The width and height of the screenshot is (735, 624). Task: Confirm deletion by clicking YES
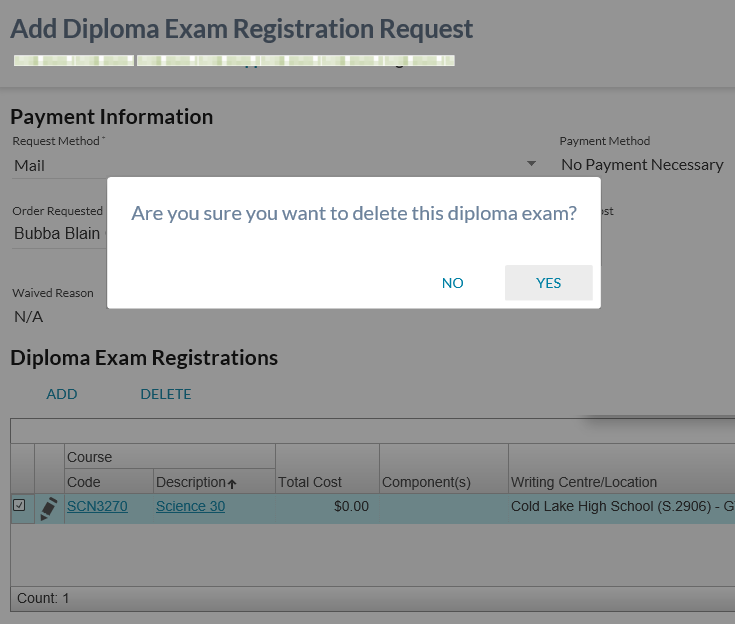(548, 283)
